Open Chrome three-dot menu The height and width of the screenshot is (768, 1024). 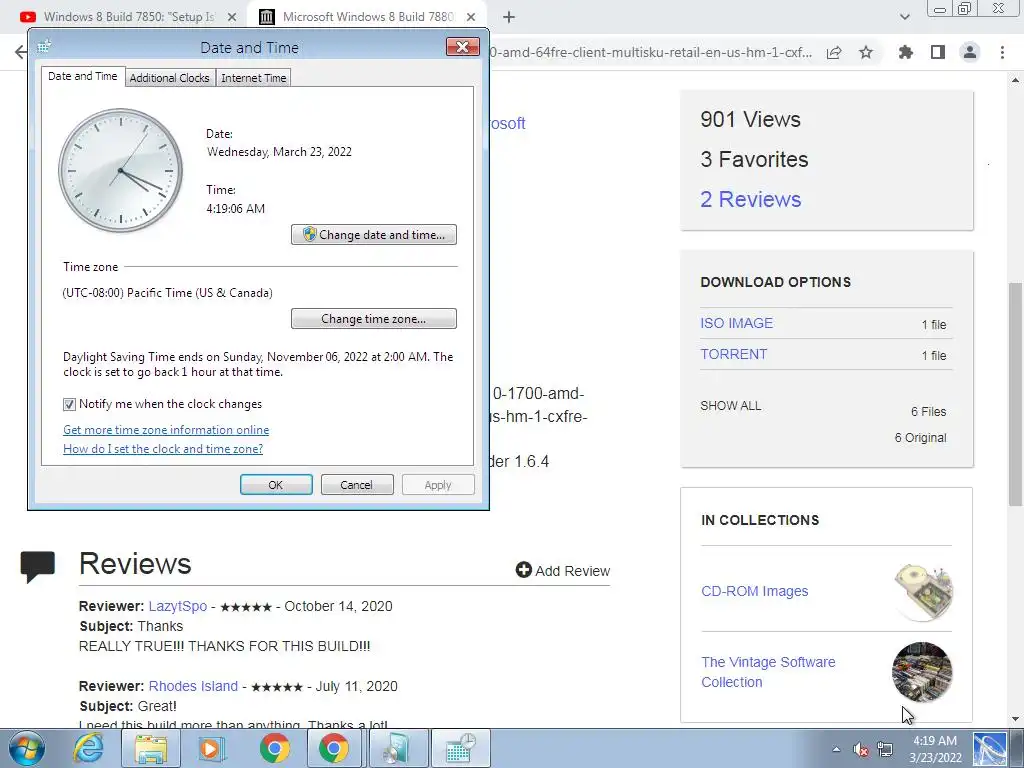[x=1002, y=52]
